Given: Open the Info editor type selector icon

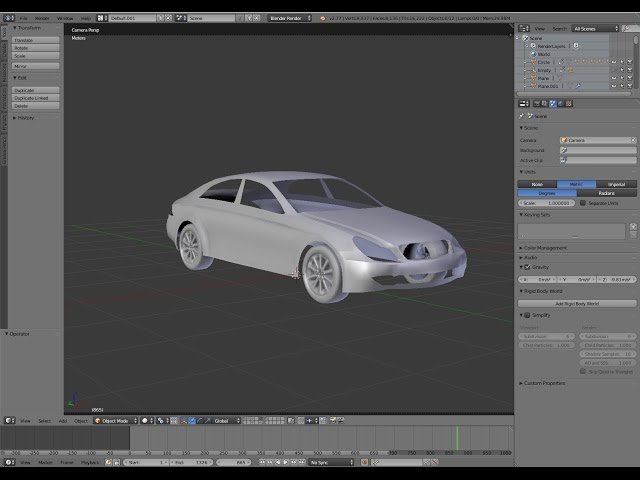Looking at the screenshot, I should [9, 18].
